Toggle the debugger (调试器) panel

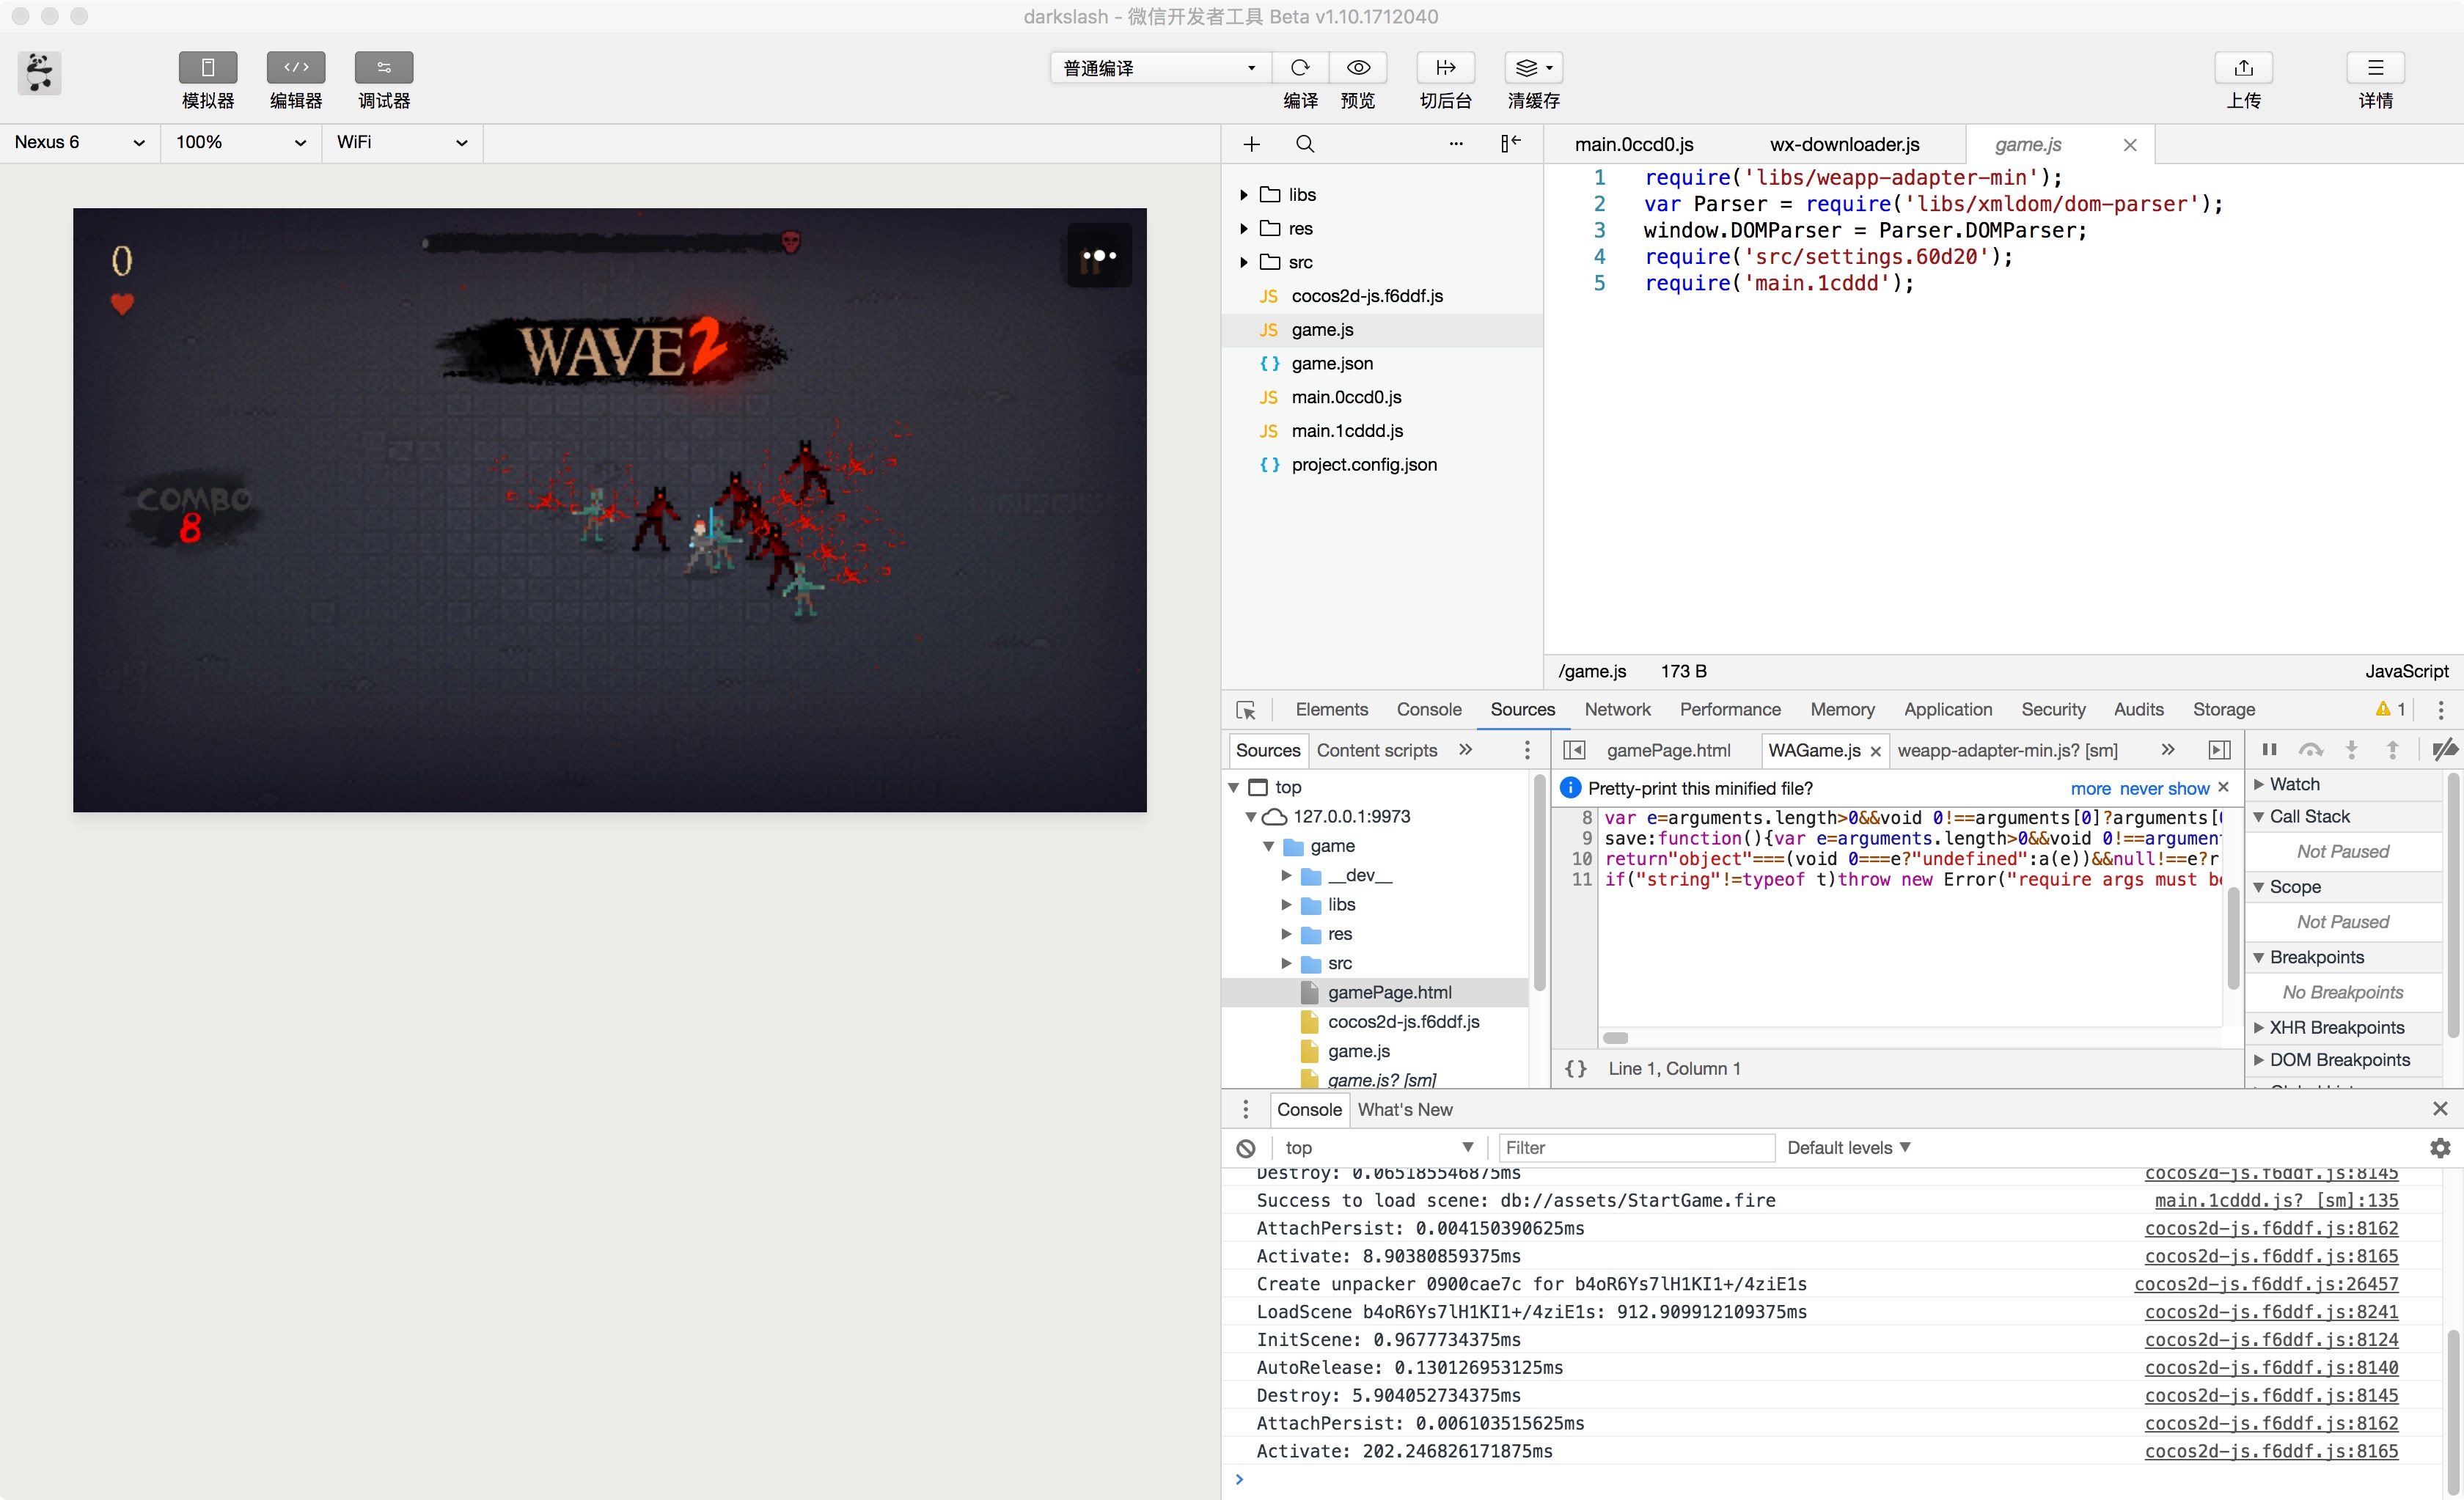(384, 68)
